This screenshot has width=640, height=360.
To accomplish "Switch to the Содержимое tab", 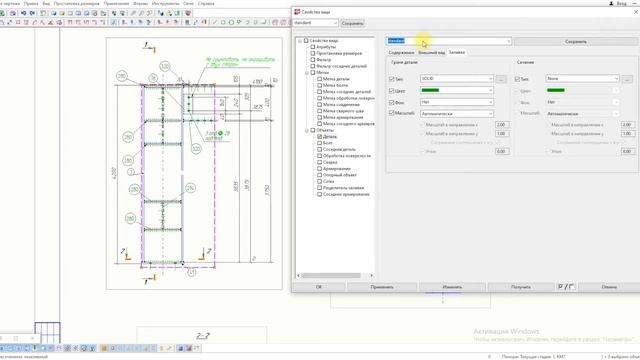I will coord(401,53).
